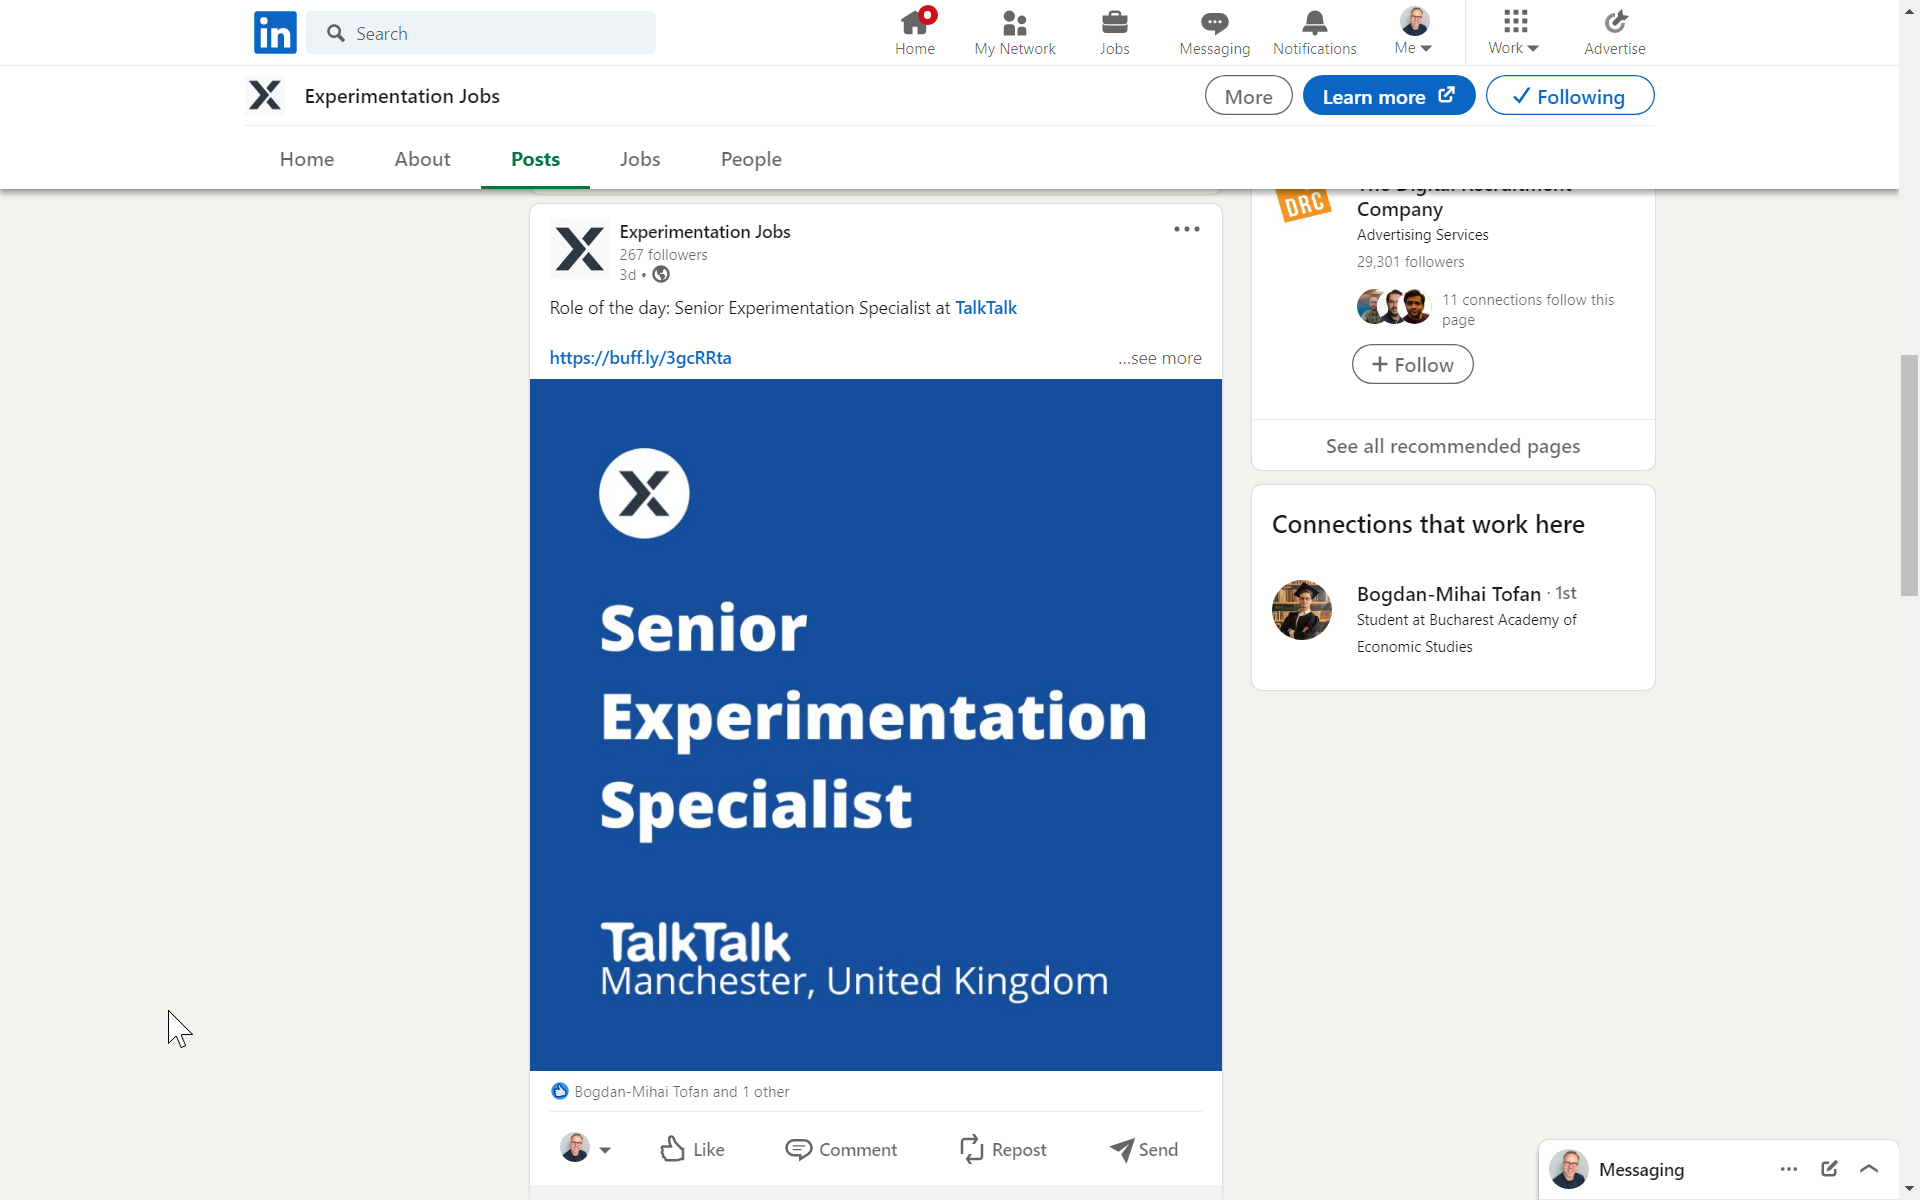The height and width of the screenshot is (1200, 1920).
Task: Open Messaging from the top navigation
Action: tap(1214, 33)
